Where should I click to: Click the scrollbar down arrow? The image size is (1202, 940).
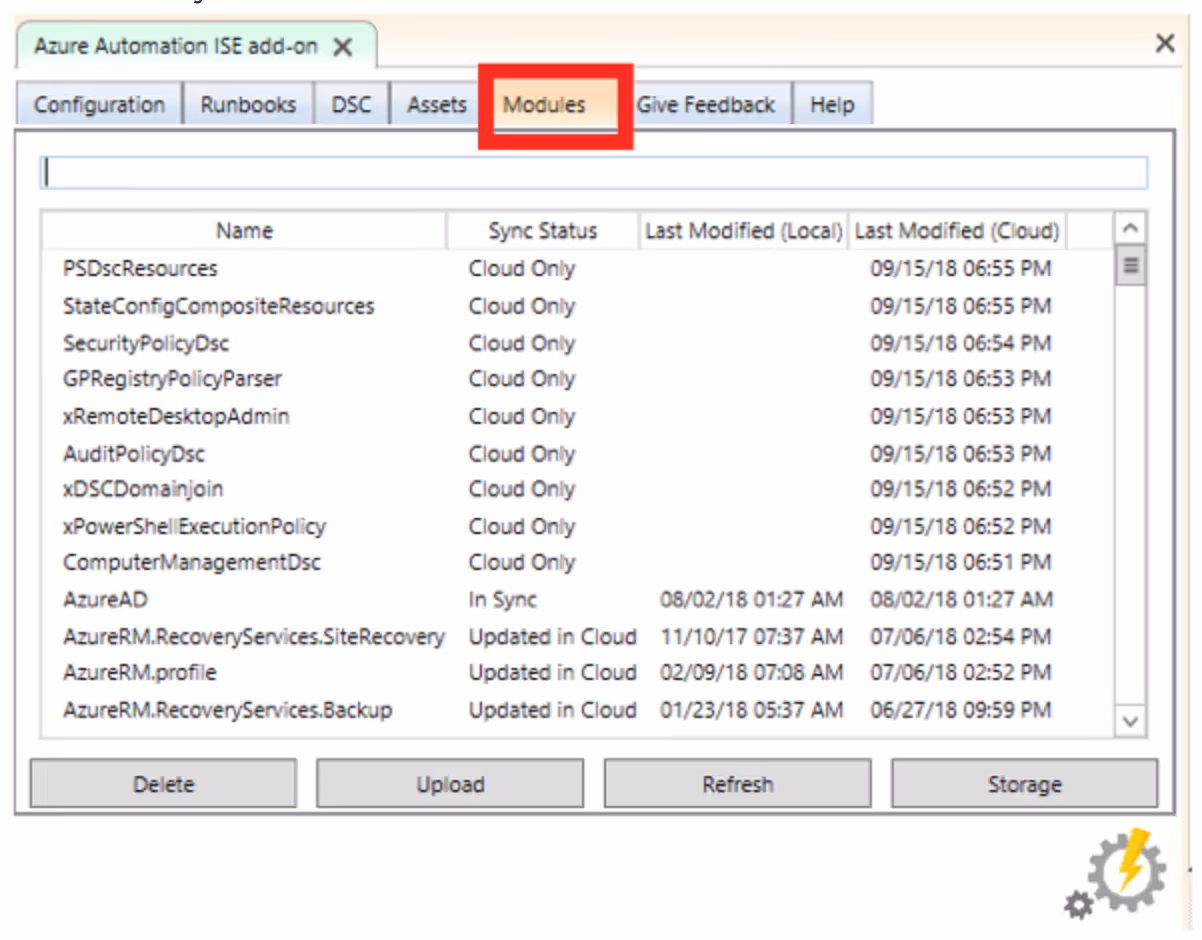[x=1131, y=720]
